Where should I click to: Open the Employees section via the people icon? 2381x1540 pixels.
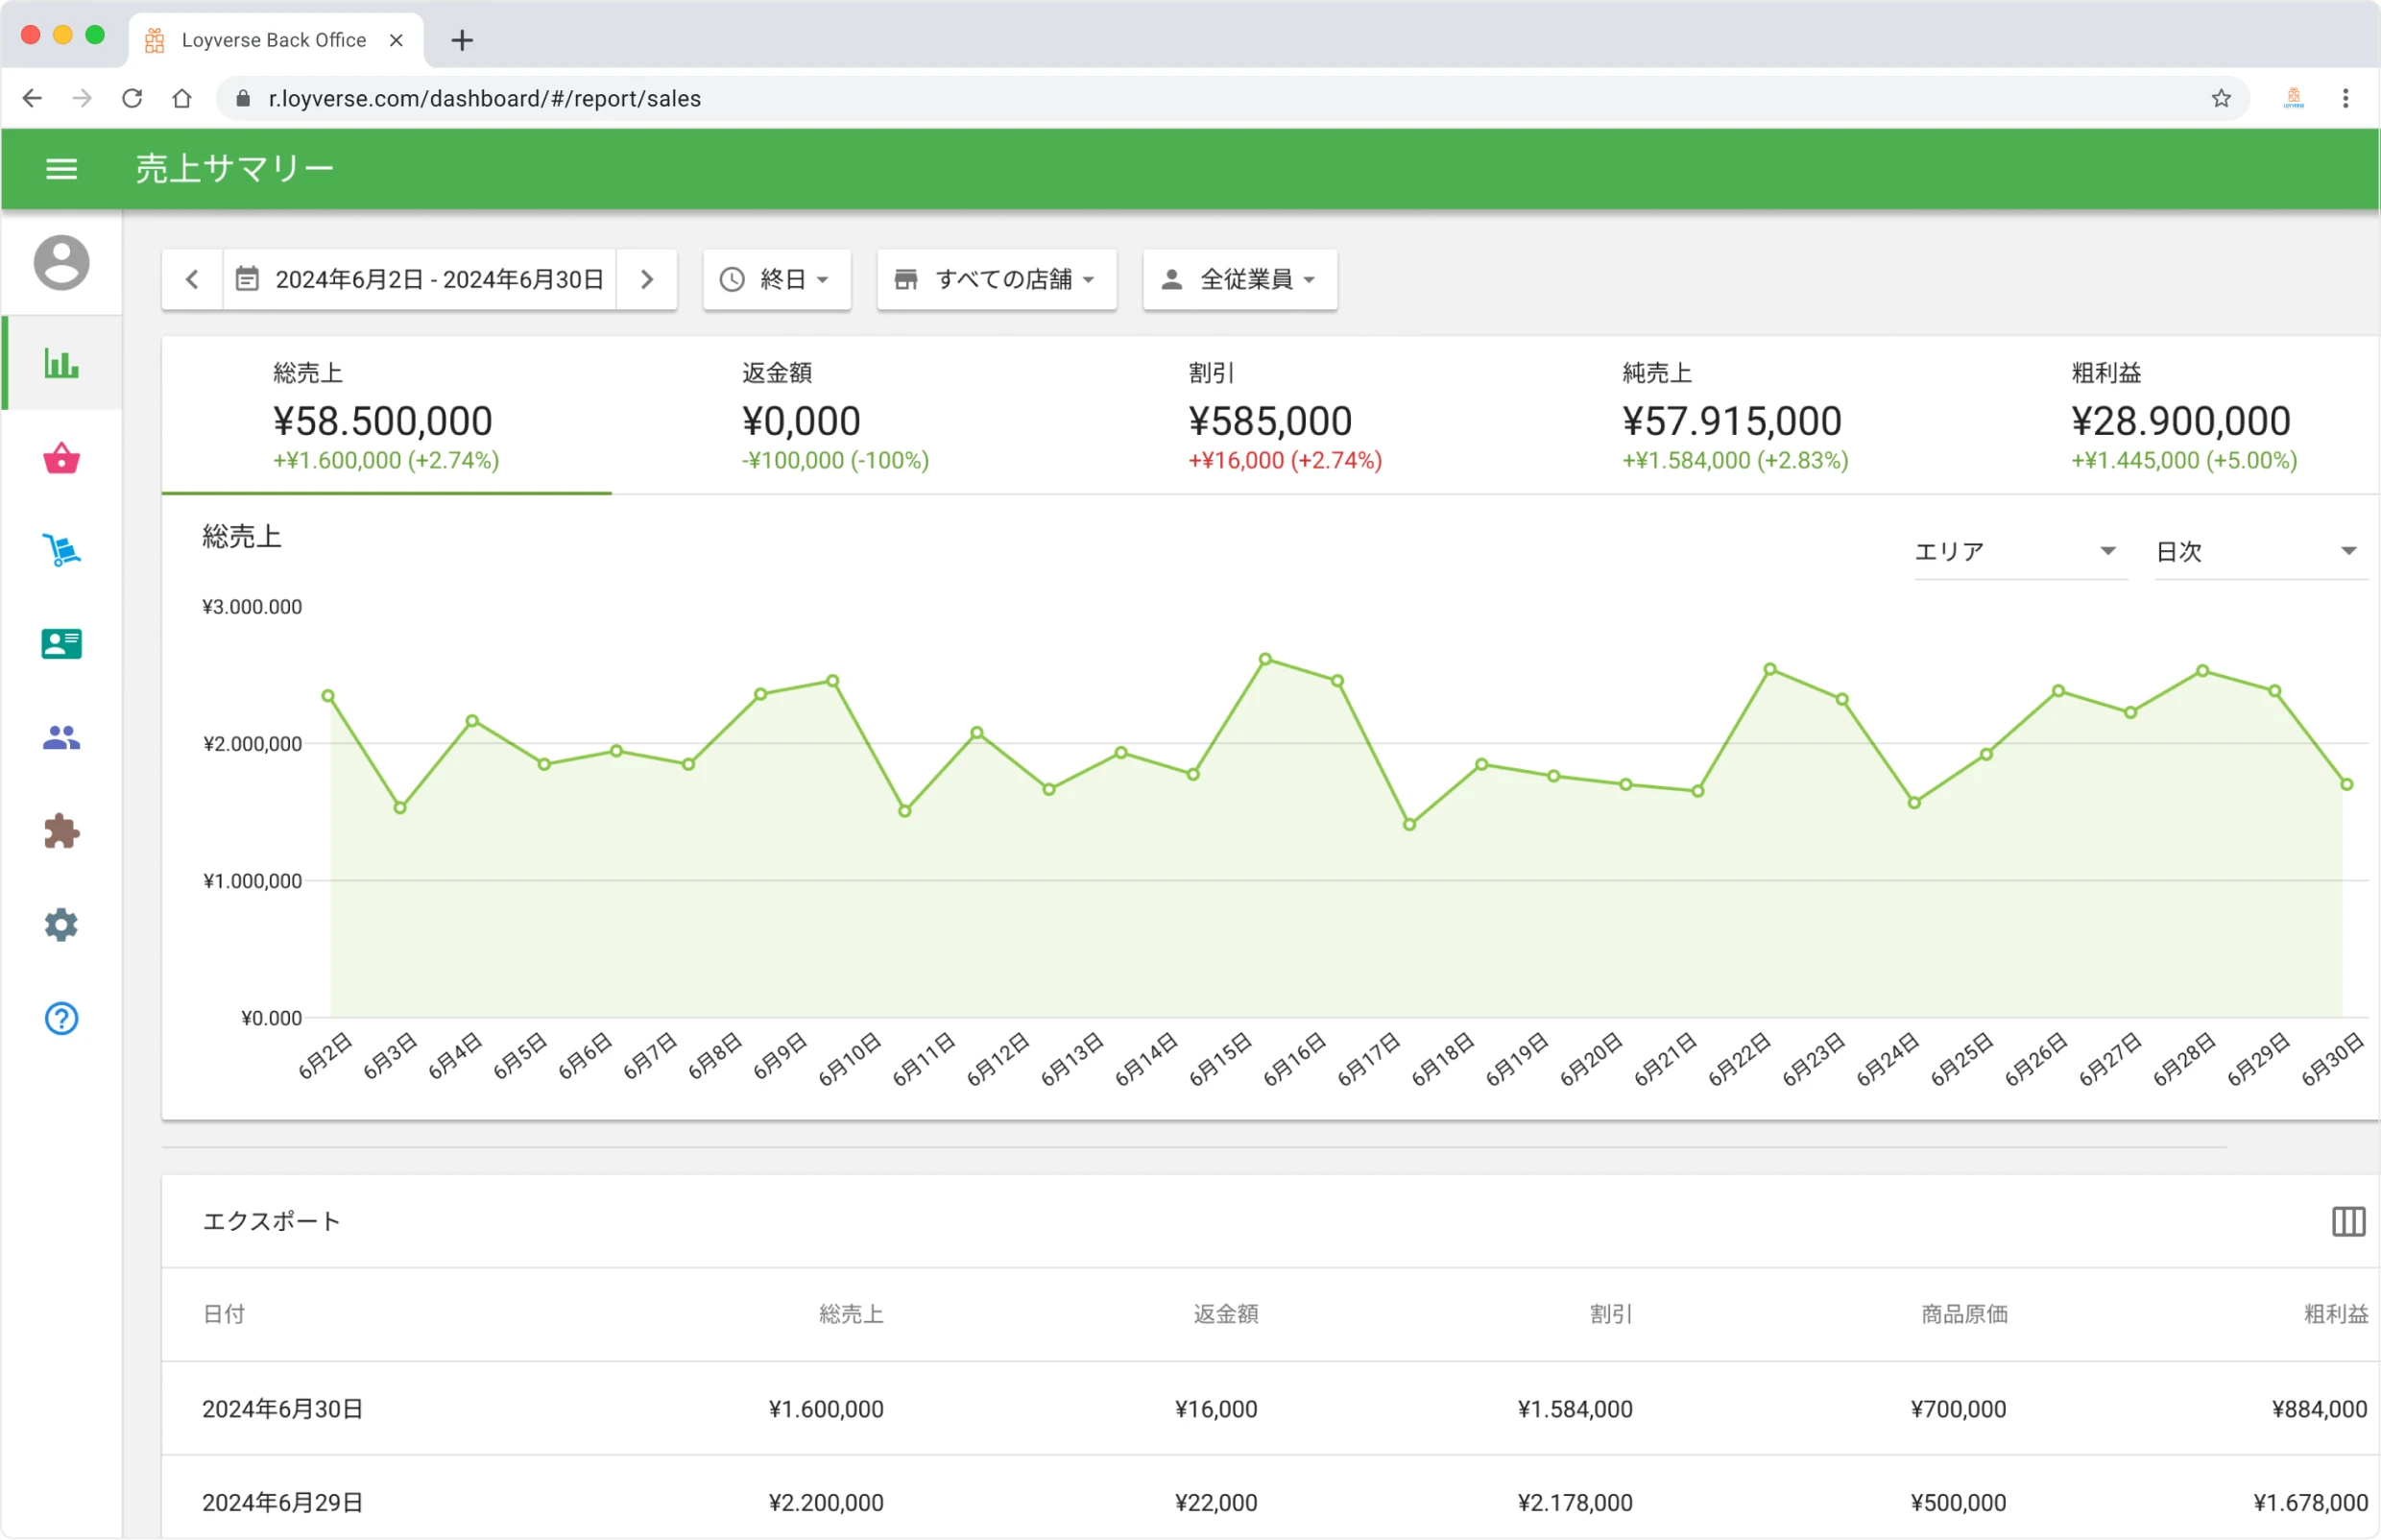point(61,737)
